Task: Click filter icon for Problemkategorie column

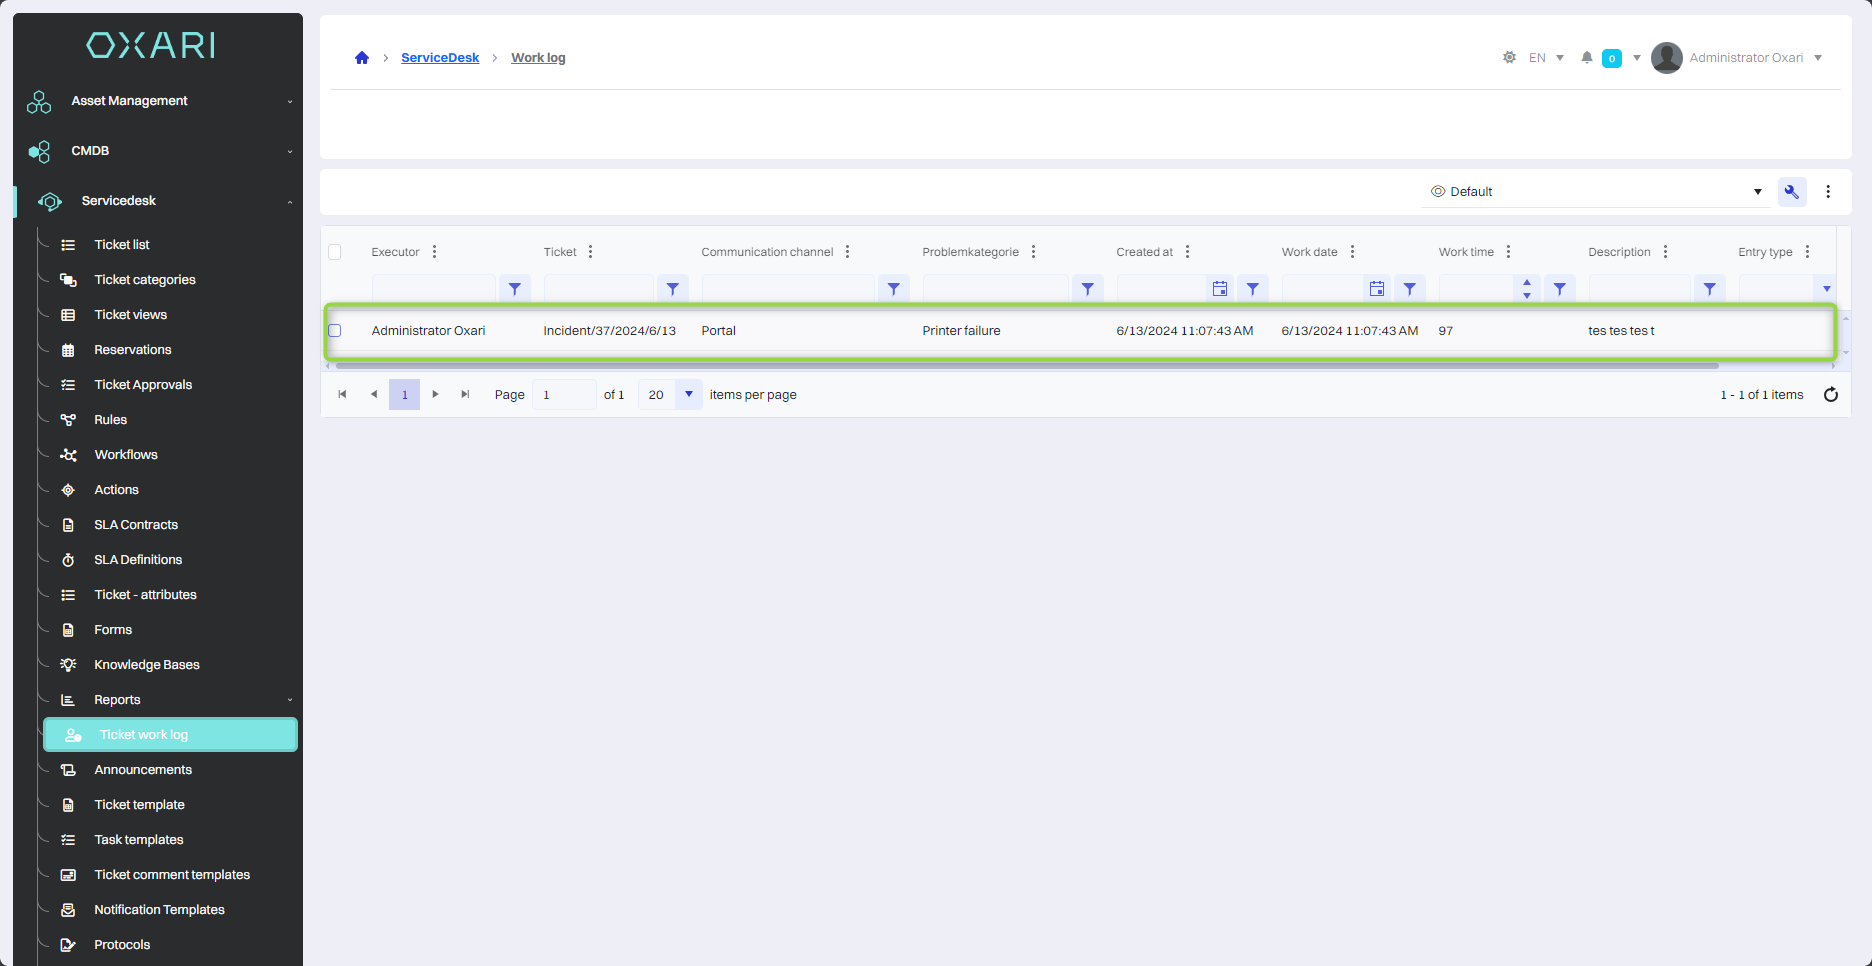Action: (1087, 289)
